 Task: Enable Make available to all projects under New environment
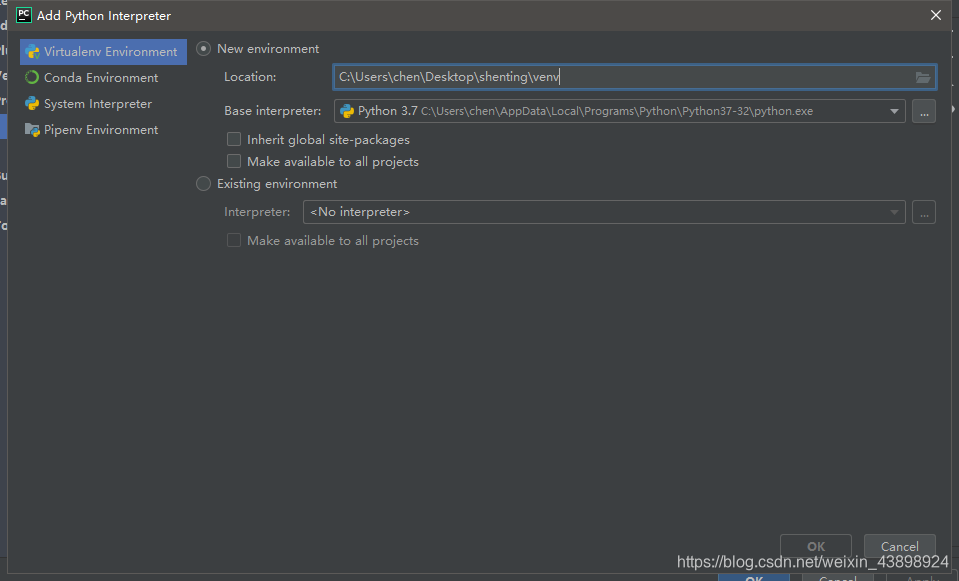click(234, 161)
